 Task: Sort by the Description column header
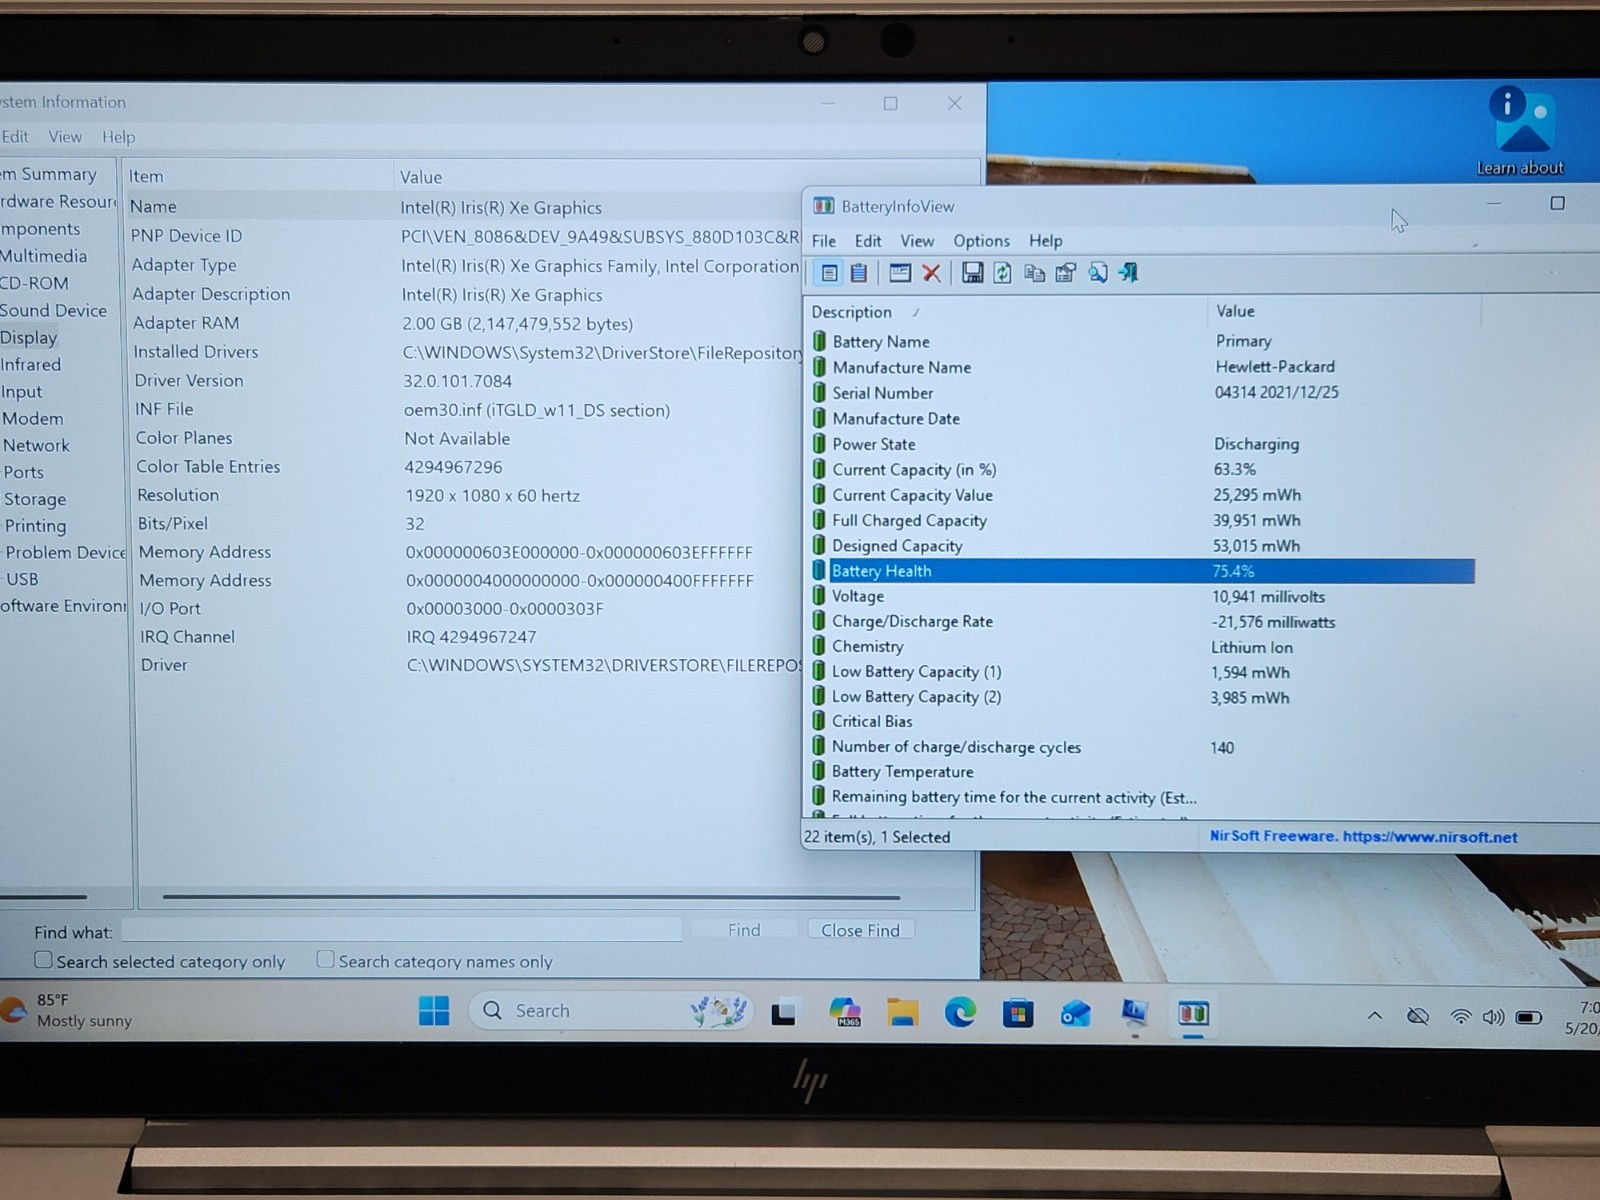tap(1007, 312)
